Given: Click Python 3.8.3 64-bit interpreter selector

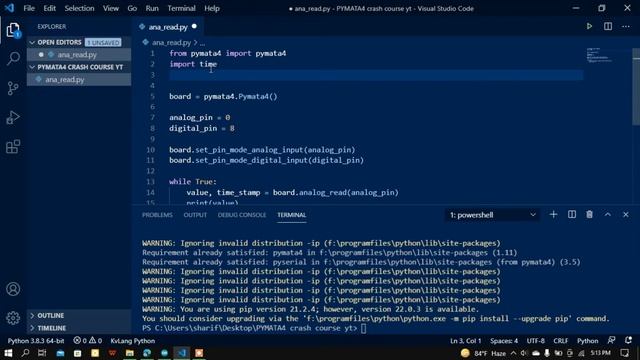Looking at the screenshot, I should pos(36,340).
